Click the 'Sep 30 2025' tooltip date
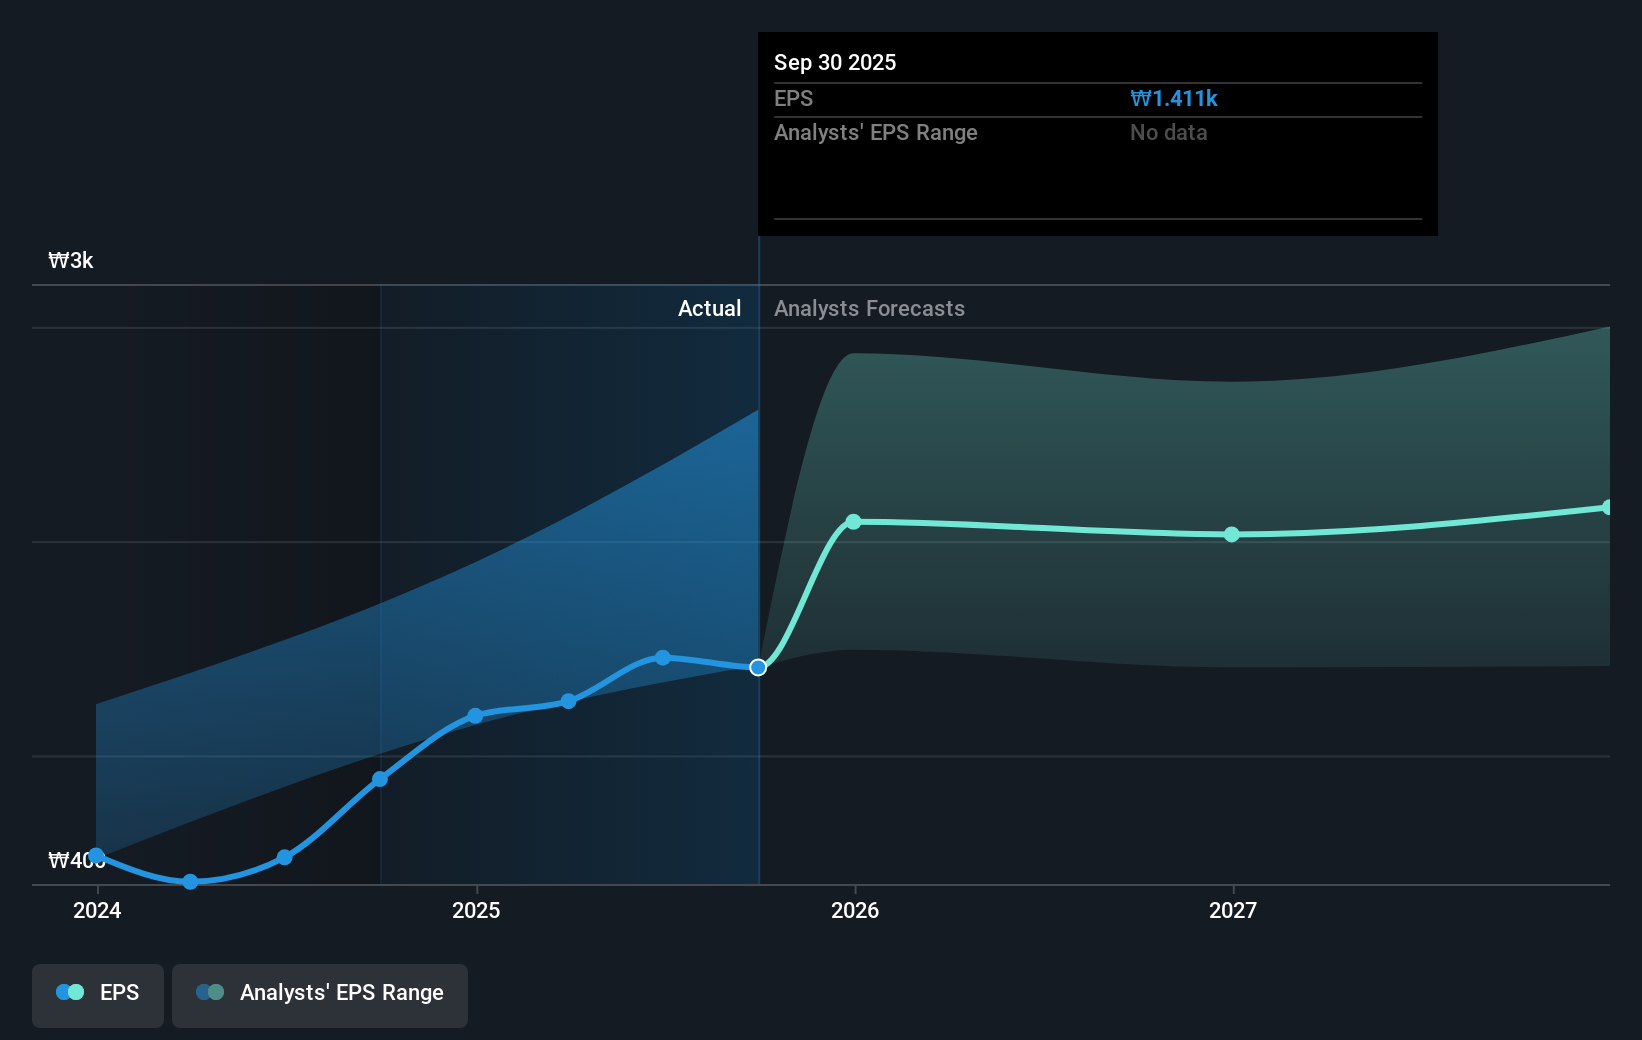The image size is (1642, 1040). [835, 62]
